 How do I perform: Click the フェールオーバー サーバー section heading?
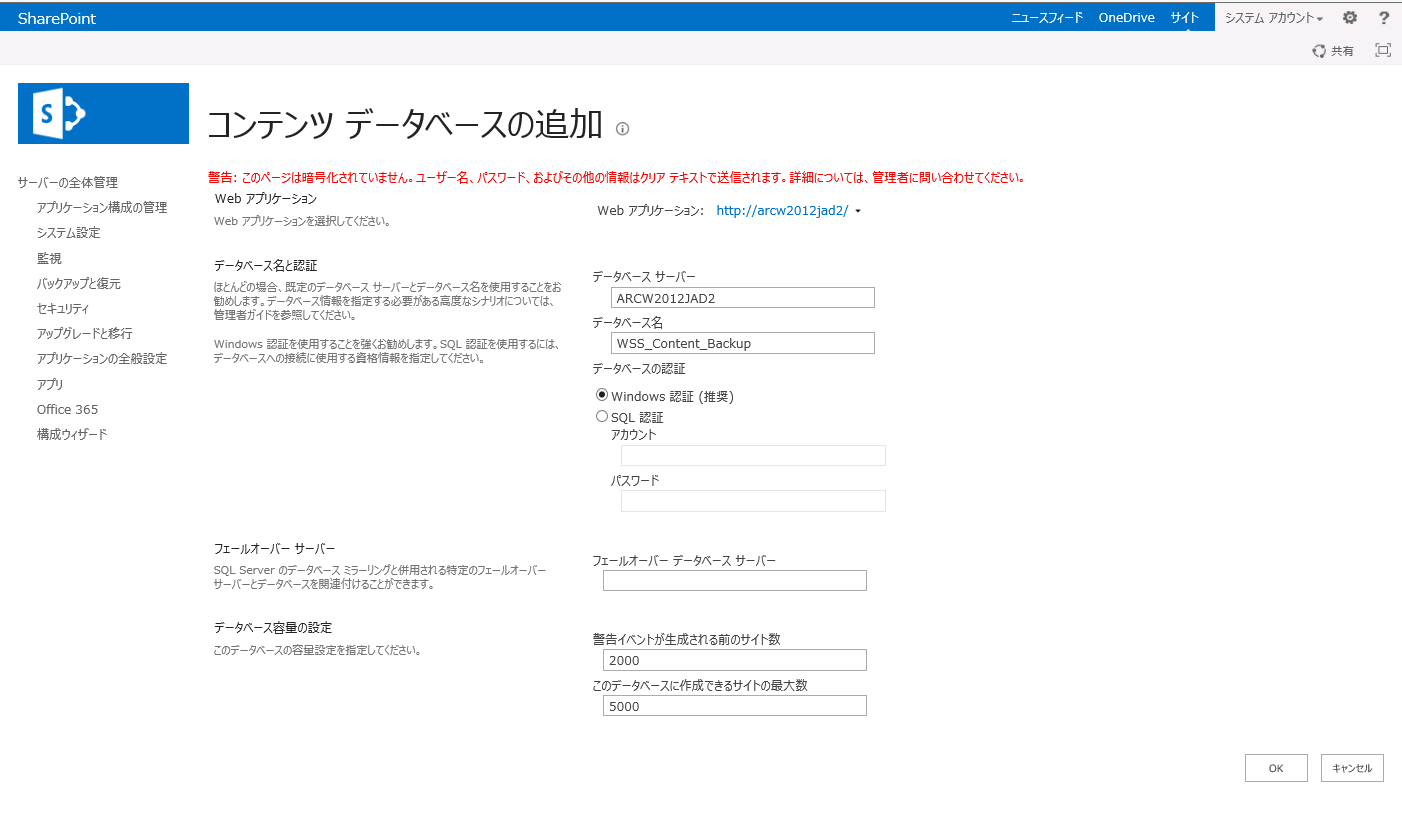(274, 548)
